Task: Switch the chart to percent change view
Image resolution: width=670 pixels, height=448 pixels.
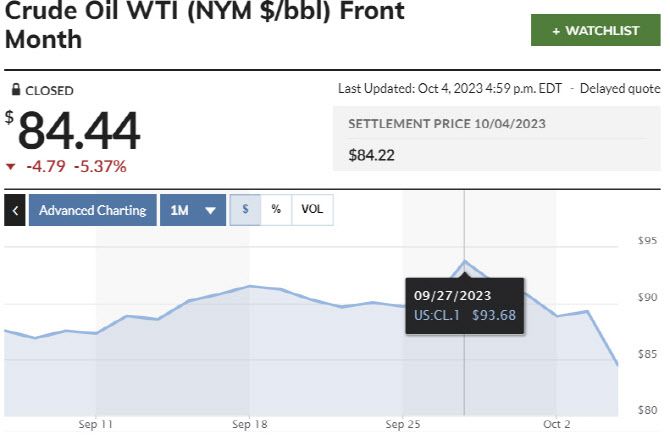Action: click(276, 210)
